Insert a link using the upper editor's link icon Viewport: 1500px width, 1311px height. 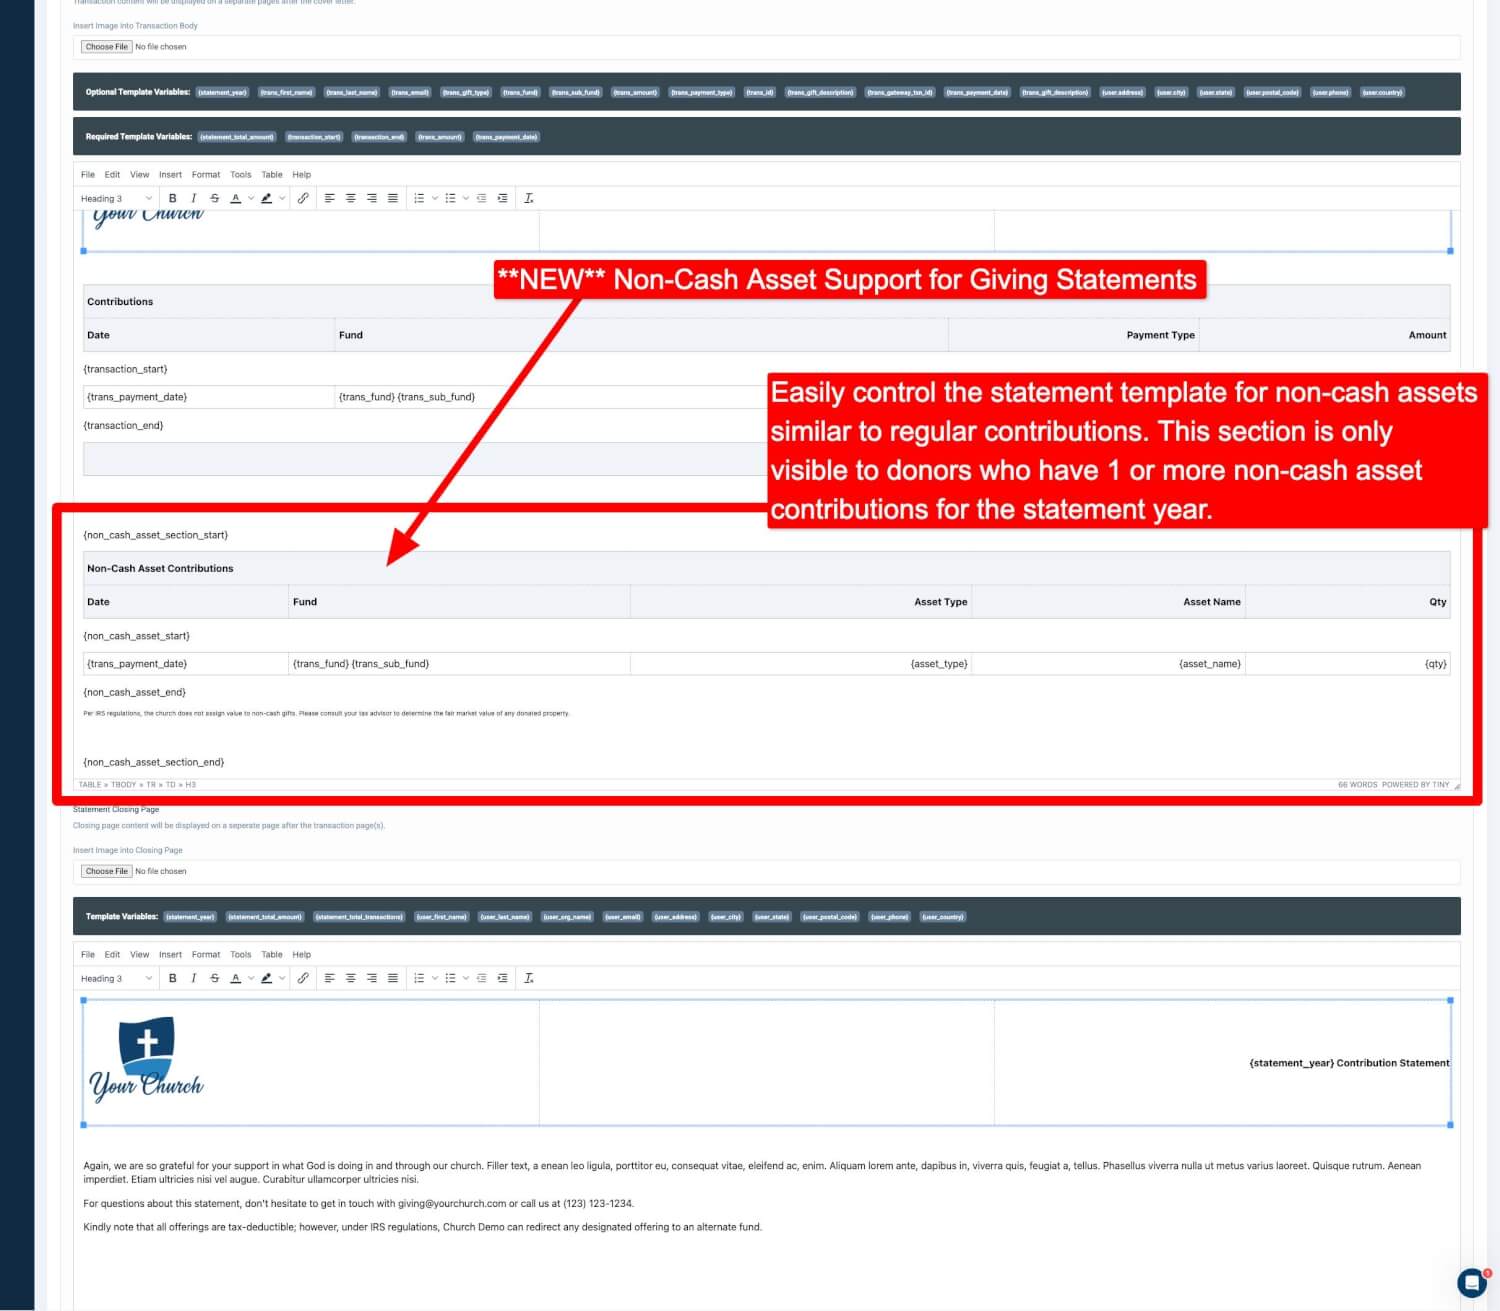[x=303, y=198]
